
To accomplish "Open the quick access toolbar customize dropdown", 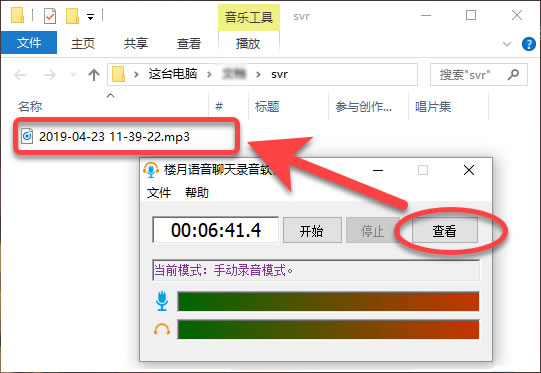I will click(x=90, y=17).
